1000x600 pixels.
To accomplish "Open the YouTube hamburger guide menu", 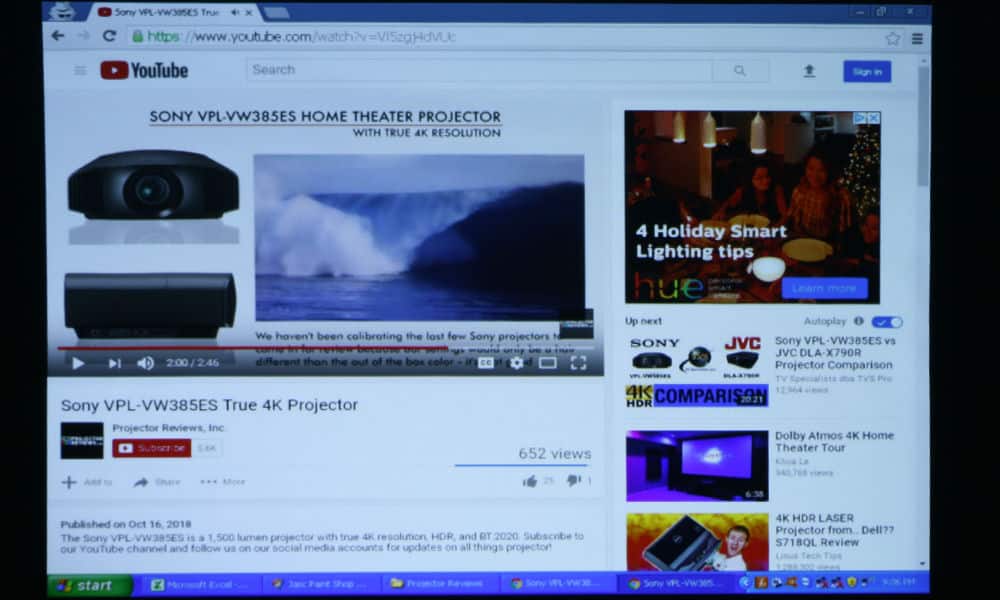I will [80, 70].
